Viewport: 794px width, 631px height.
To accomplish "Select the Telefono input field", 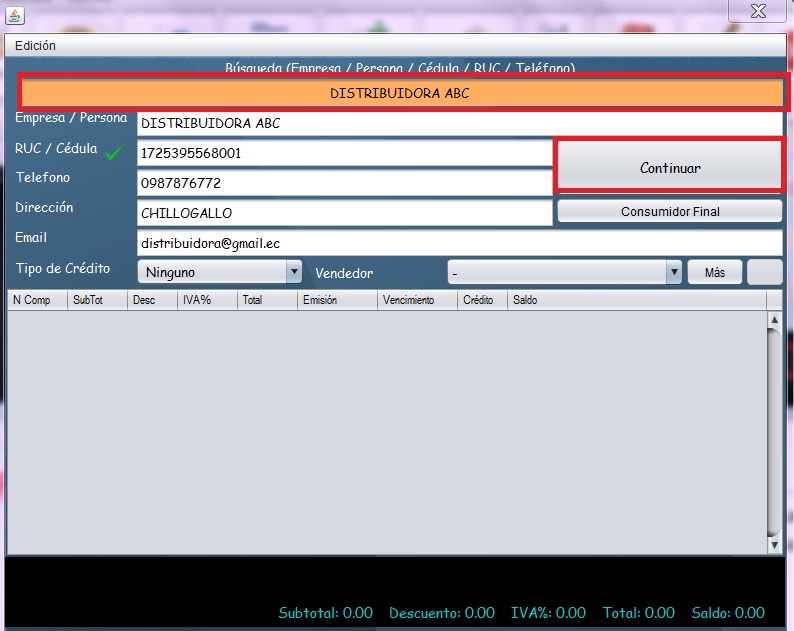I will tap(344, 184).
